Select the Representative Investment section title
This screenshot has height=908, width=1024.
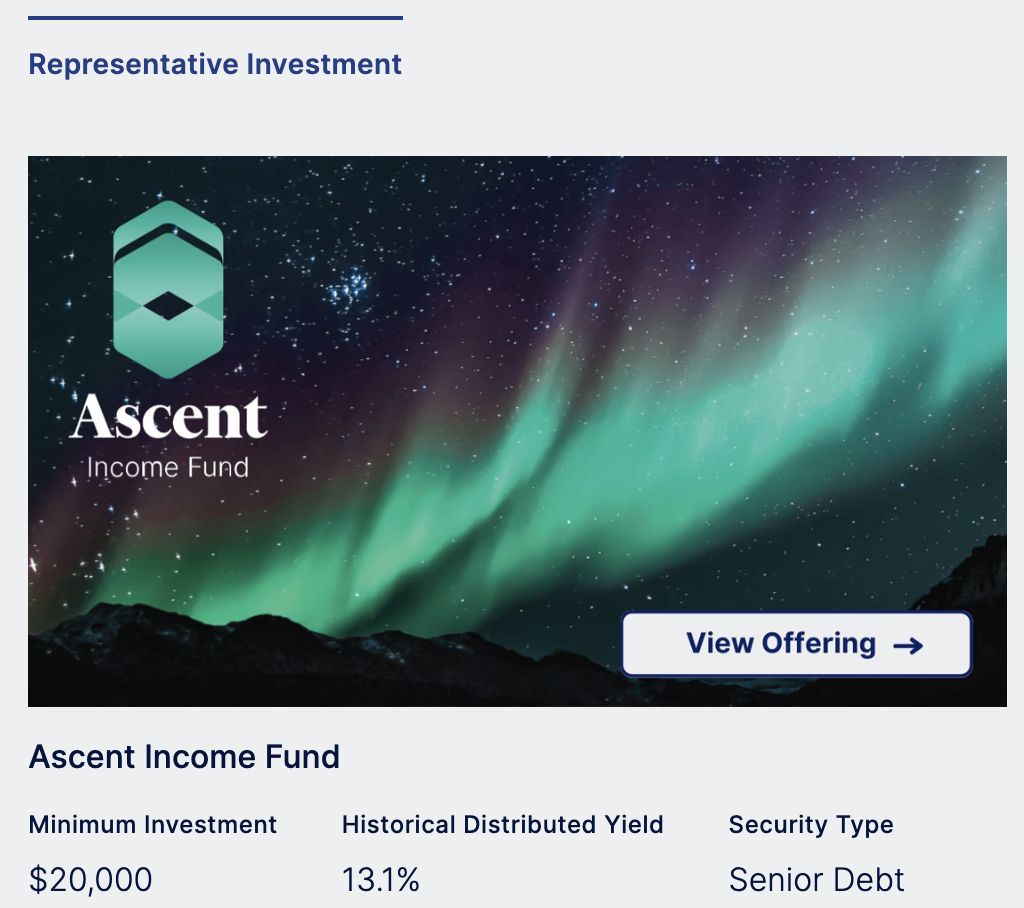[214, 64]
